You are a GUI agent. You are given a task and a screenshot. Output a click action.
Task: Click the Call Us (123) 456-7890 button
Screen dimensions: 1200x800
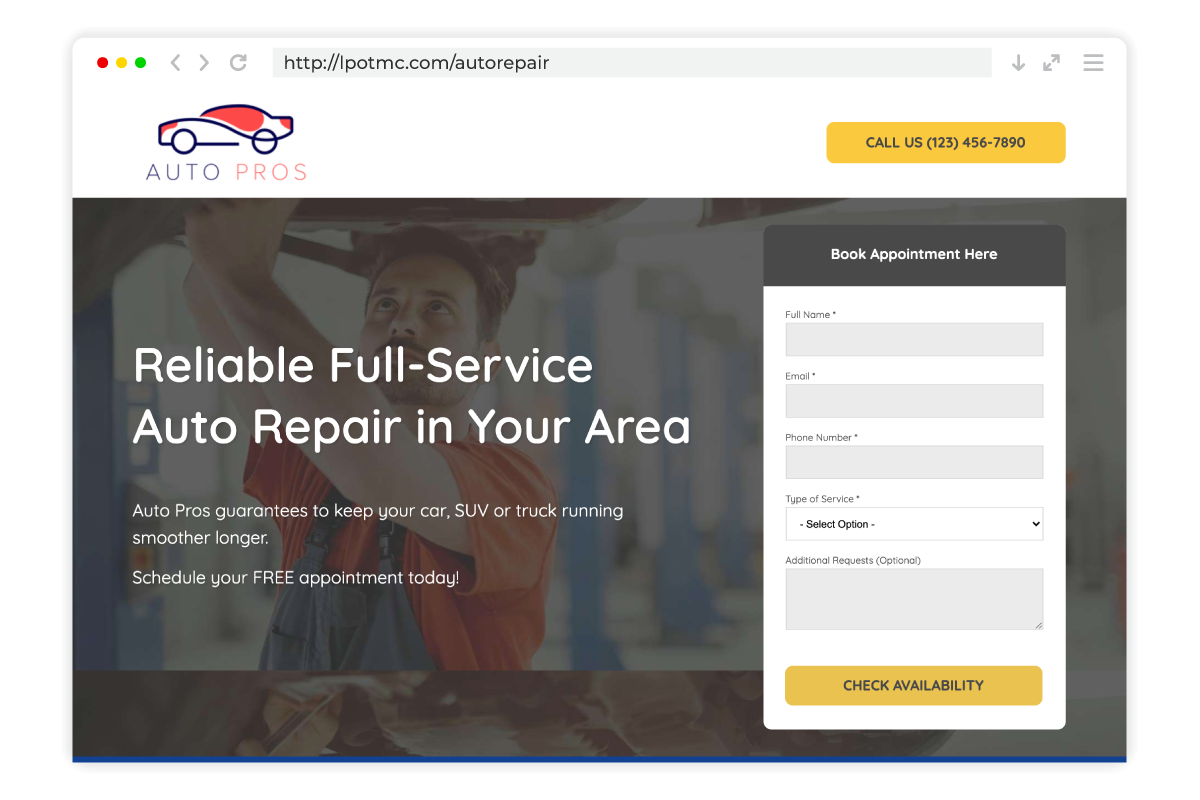[946, 142]
